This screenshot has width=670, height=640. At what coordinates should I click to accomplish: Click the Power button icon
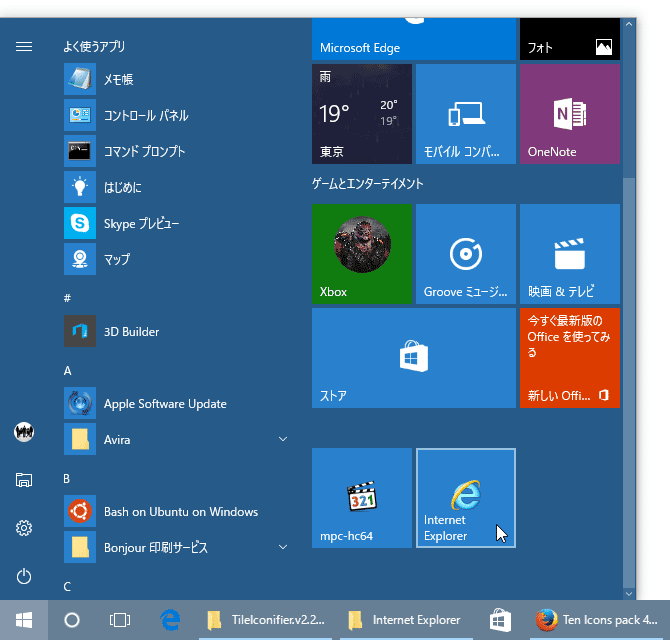pyautogui.click(x=24, y=577)
